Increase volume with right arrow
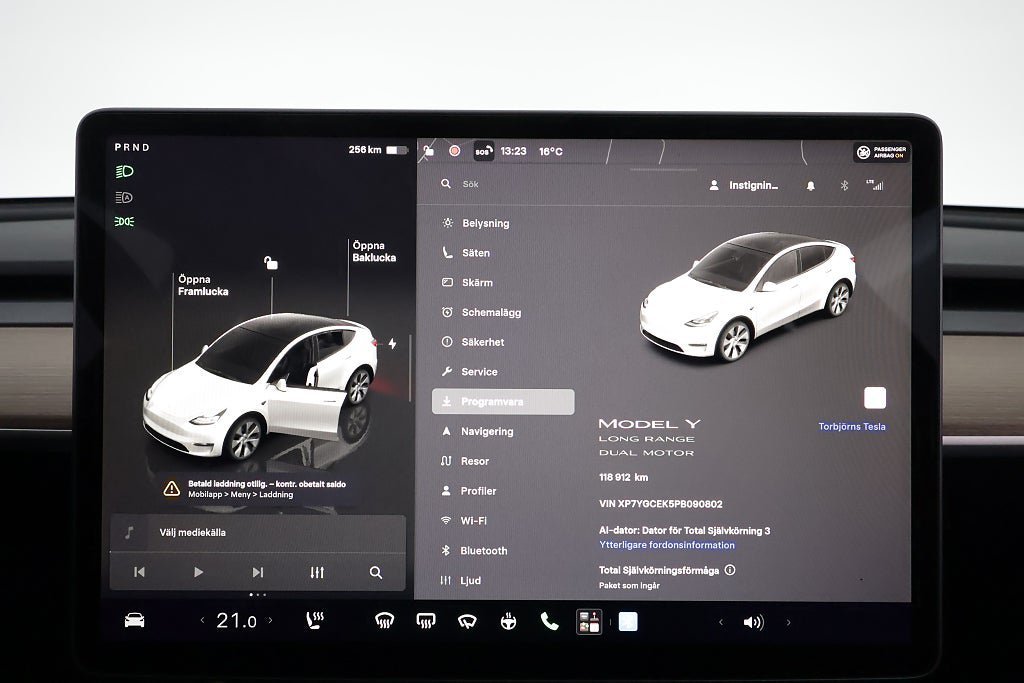The height and width of the screenshot is (683, 1024). coord(788,622)
